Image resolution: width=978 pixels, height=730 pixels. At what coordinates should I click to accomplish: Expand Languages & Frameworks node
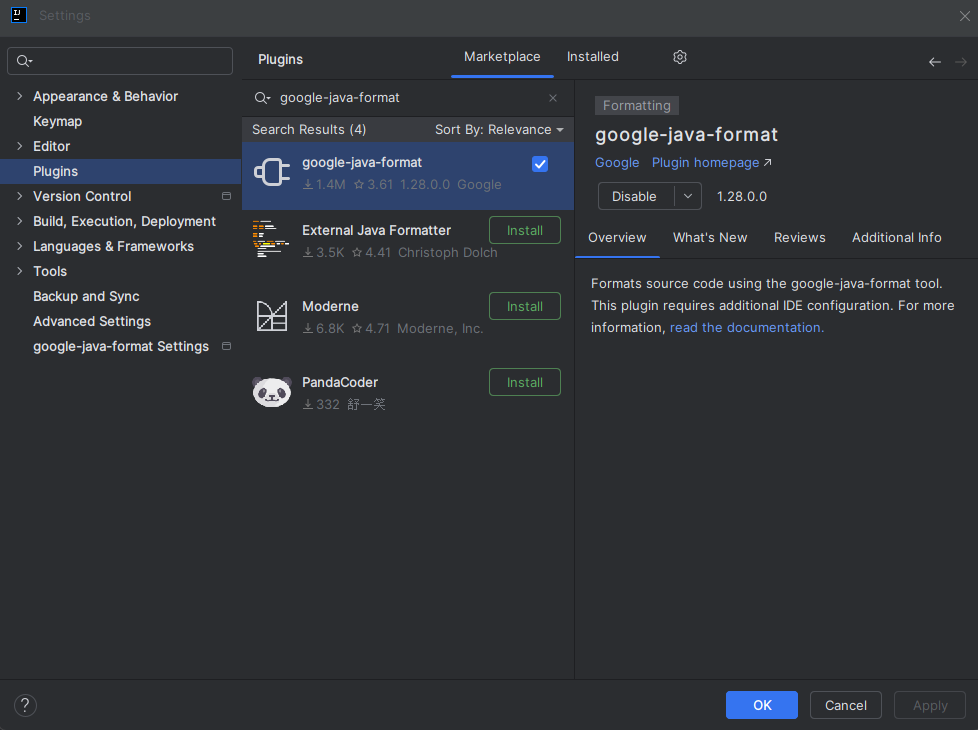tap(19, 246)
